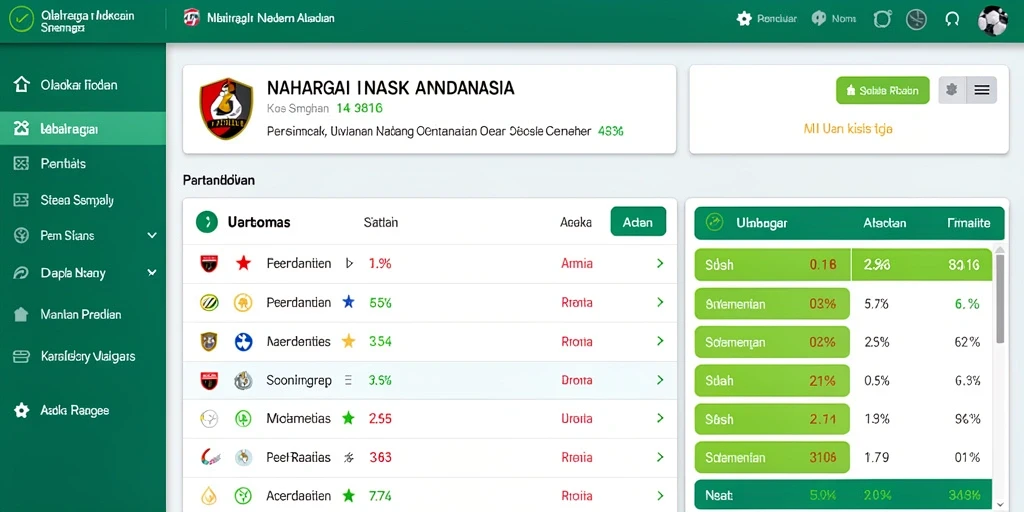The width and height of the screenshot is (1024, 512).
Task: Toggle the red star on first Feerdantien row
Action: coord(244,264)
